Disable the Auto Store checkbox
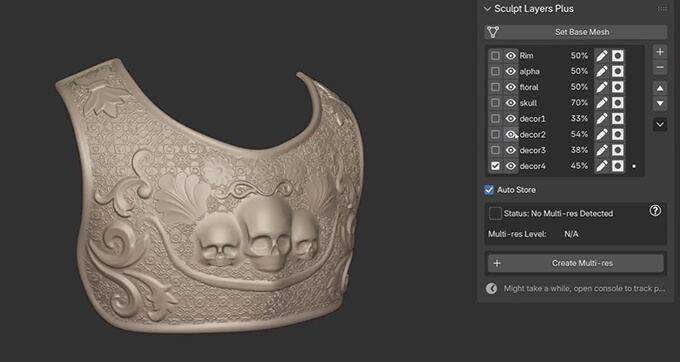 click(489, 190)
